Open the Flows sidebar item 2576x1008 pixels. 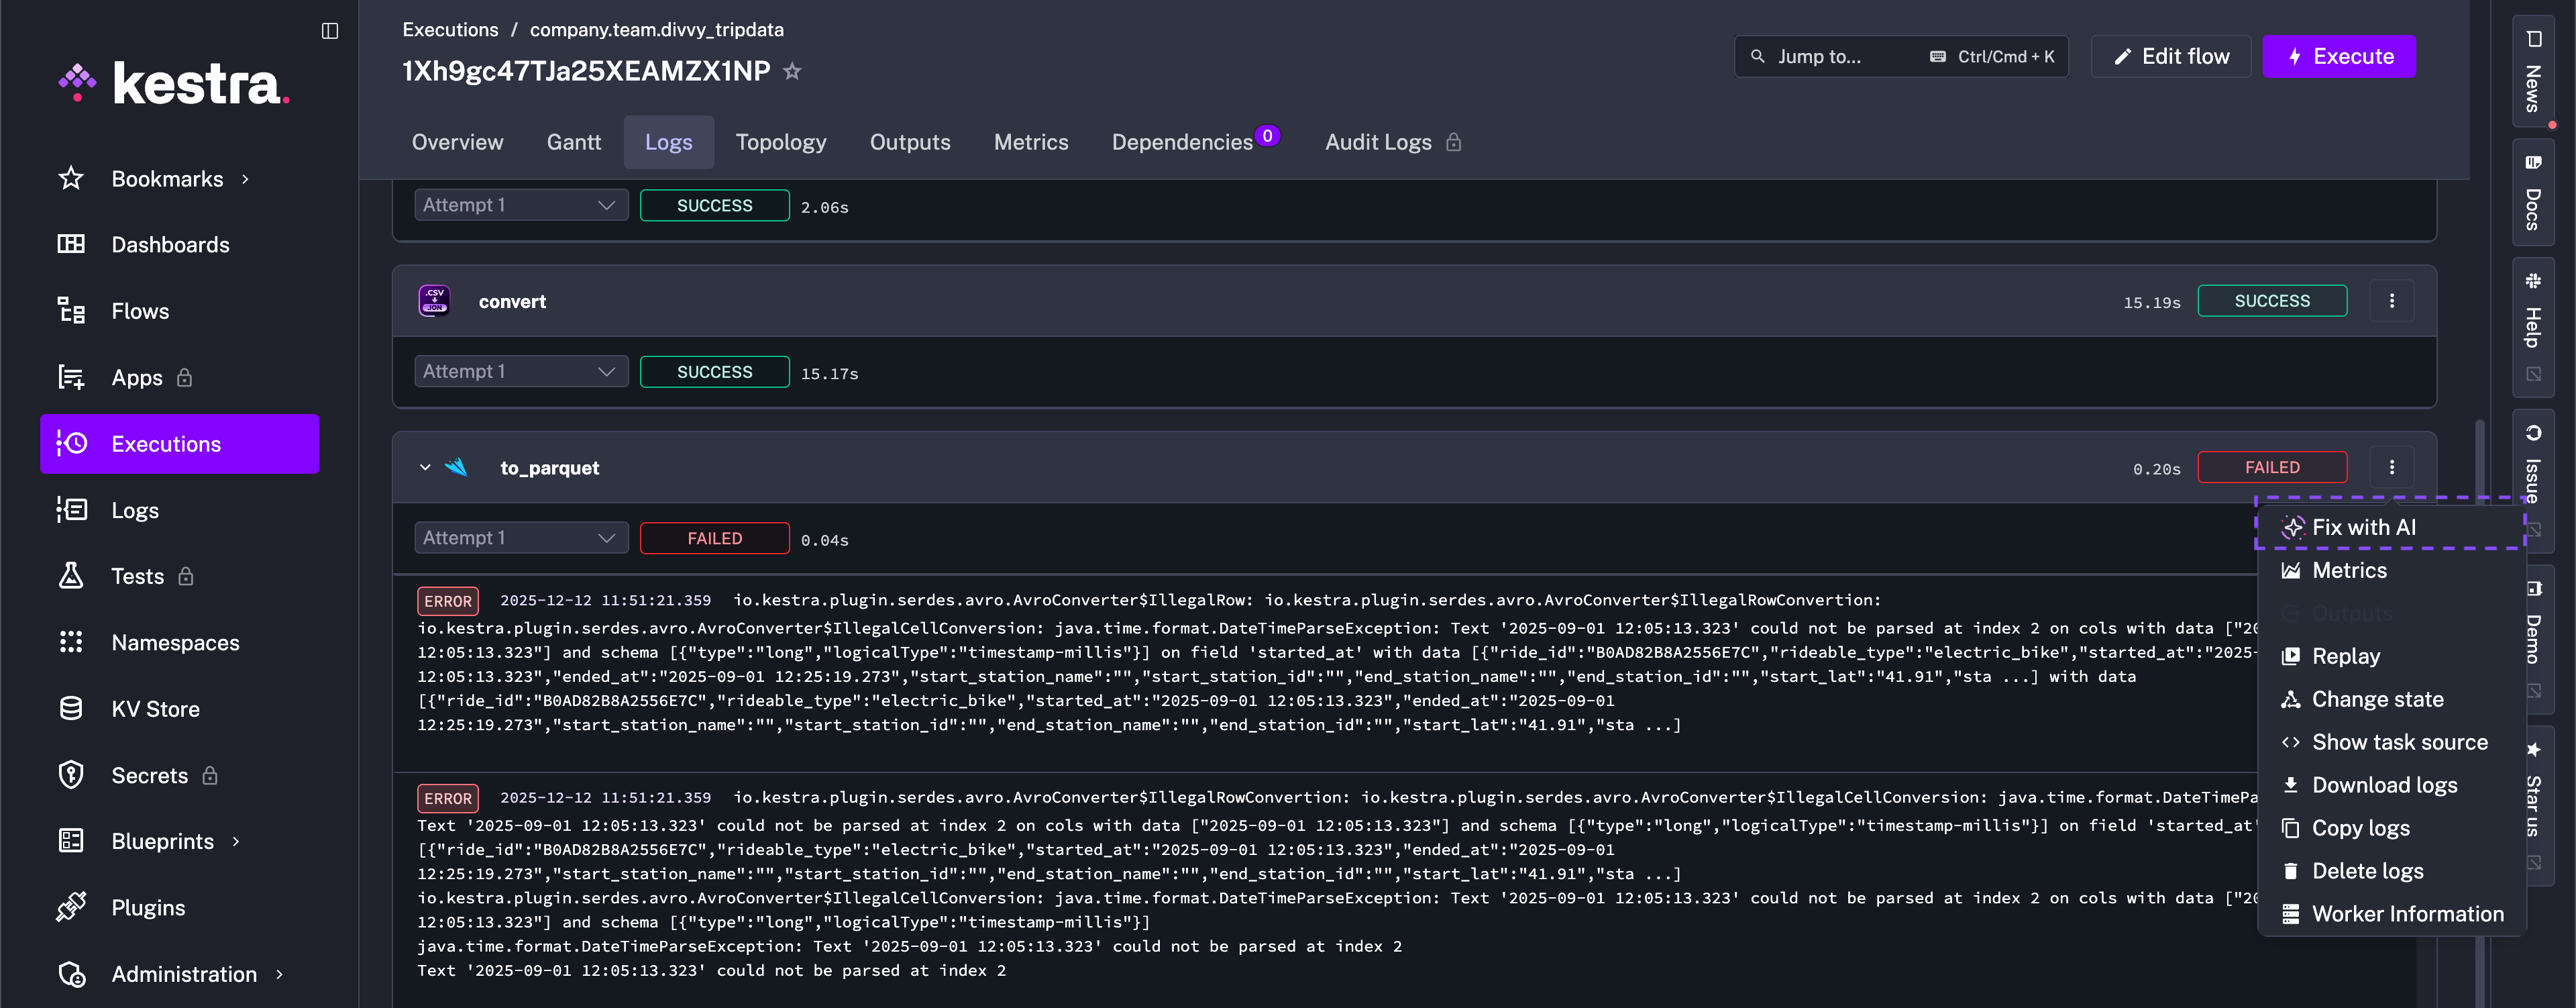(x=140, y=311)
